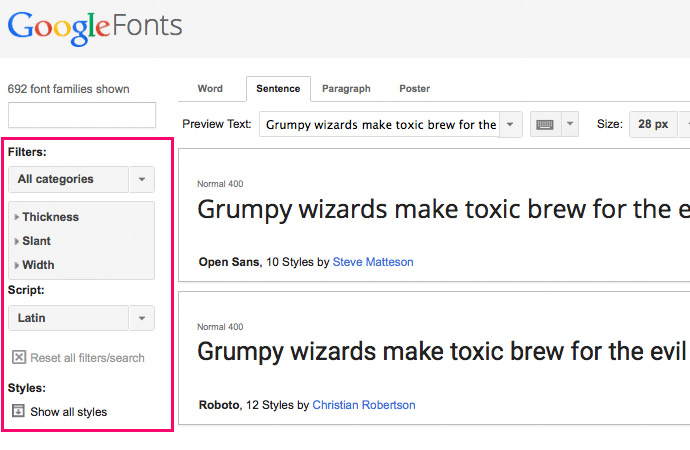Click the Roboto sample sentence
The width and height of the screenshot is (690, 450).
point(442,352)
